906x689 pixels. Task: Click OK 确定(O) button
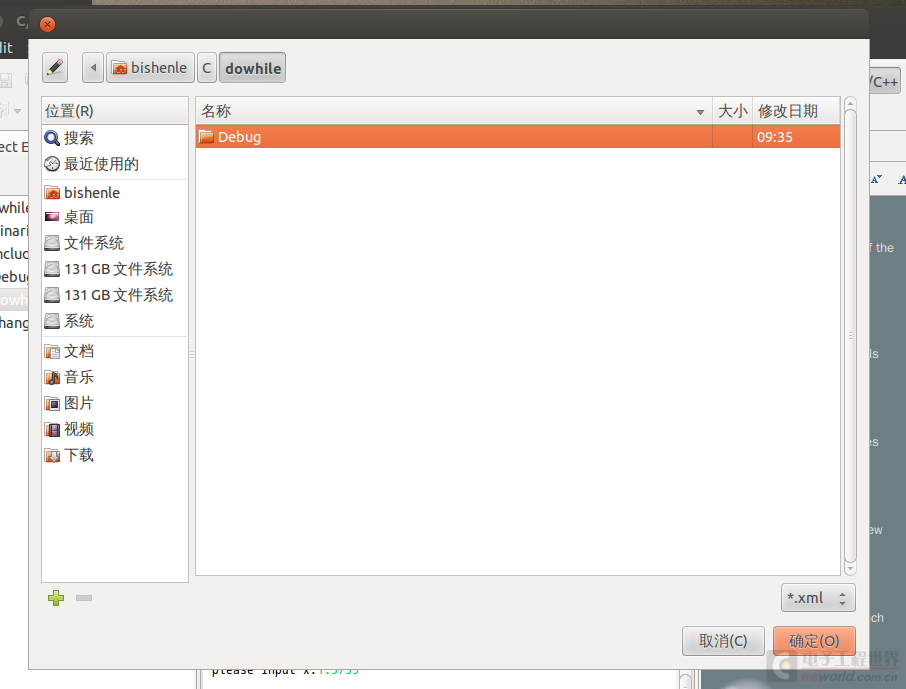click(x=814, y=641)
